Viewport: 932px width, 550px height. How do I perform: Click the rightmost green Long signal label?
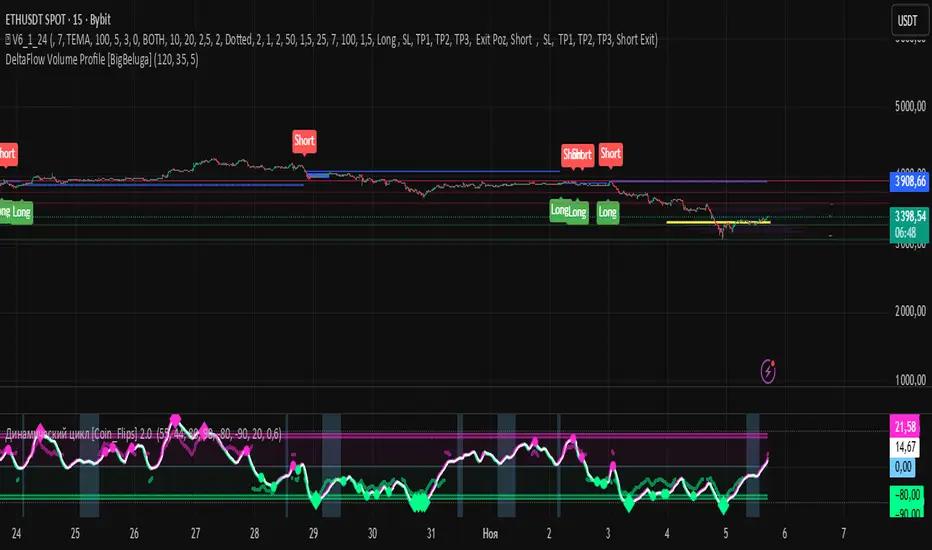tap(607, 211)
